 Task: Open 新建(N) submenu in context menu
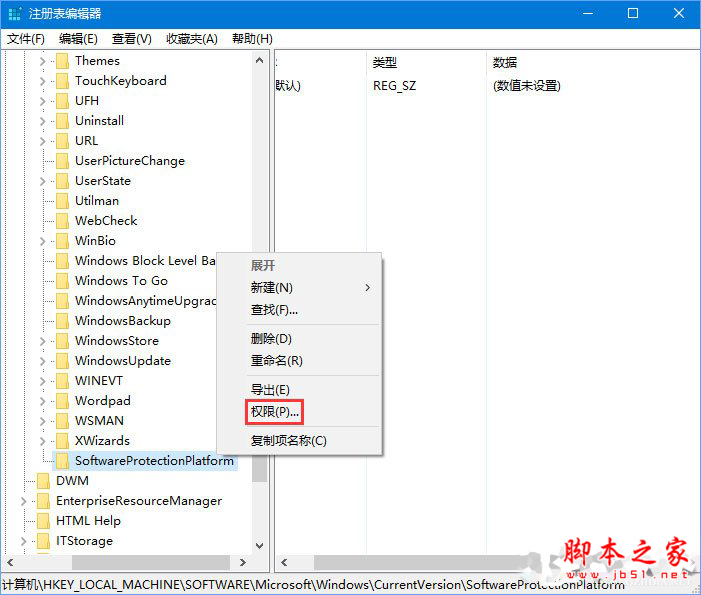point(300,287)
